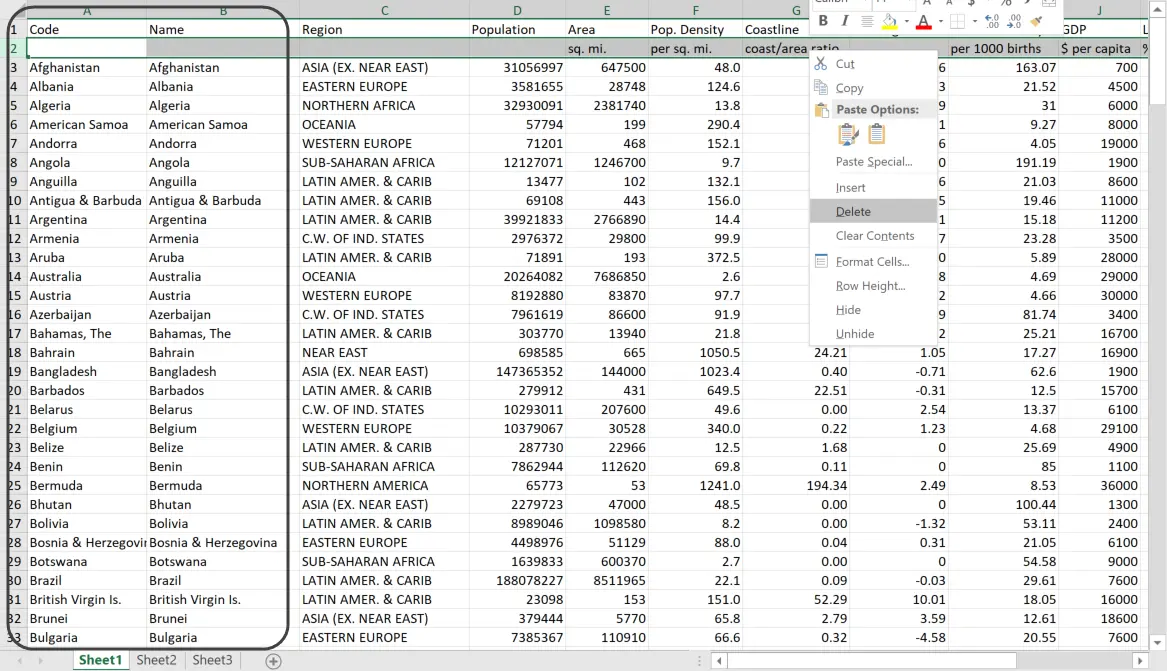Image resolution: width=1167 pixels, height=671 pixels.
Task: Click the Format Cells icon
Action: point(821,261)
